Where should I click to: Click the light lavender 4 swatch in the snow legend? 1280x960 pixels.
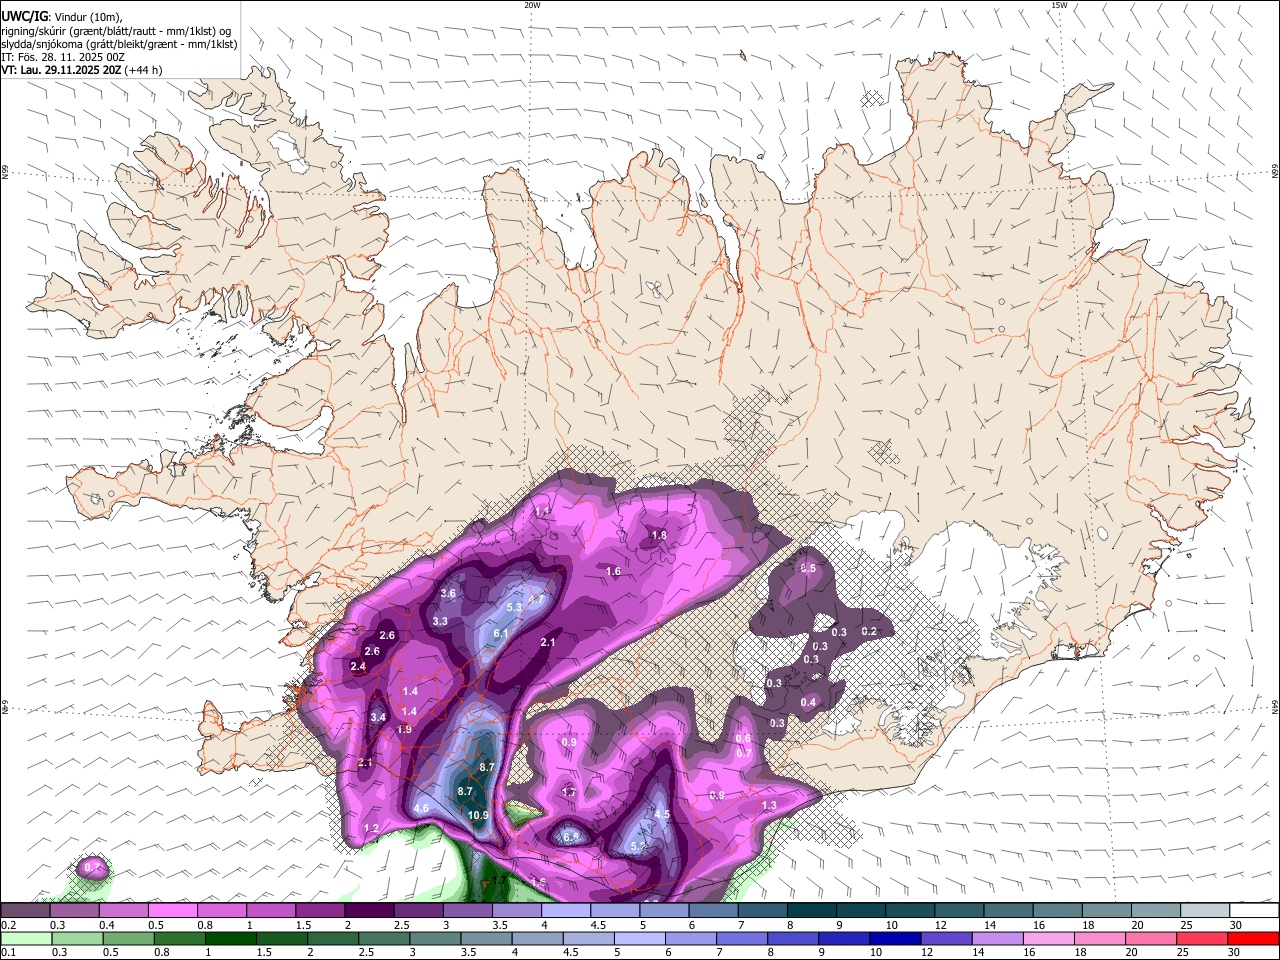tap(565, 910)
